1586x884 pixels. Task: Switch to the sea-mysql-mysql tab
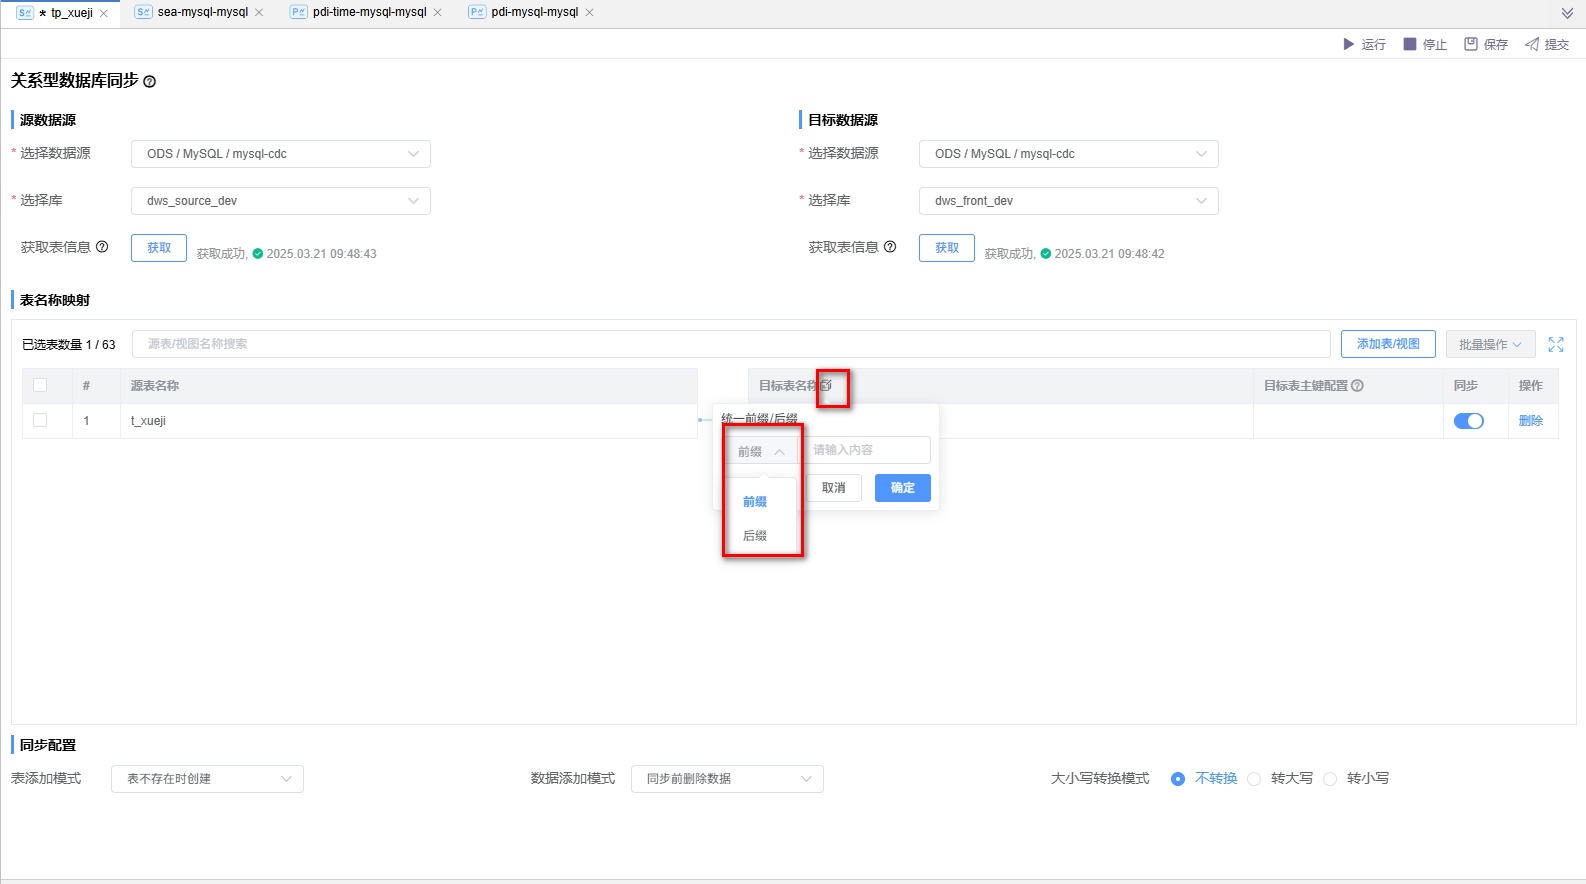tap(202, 12)
